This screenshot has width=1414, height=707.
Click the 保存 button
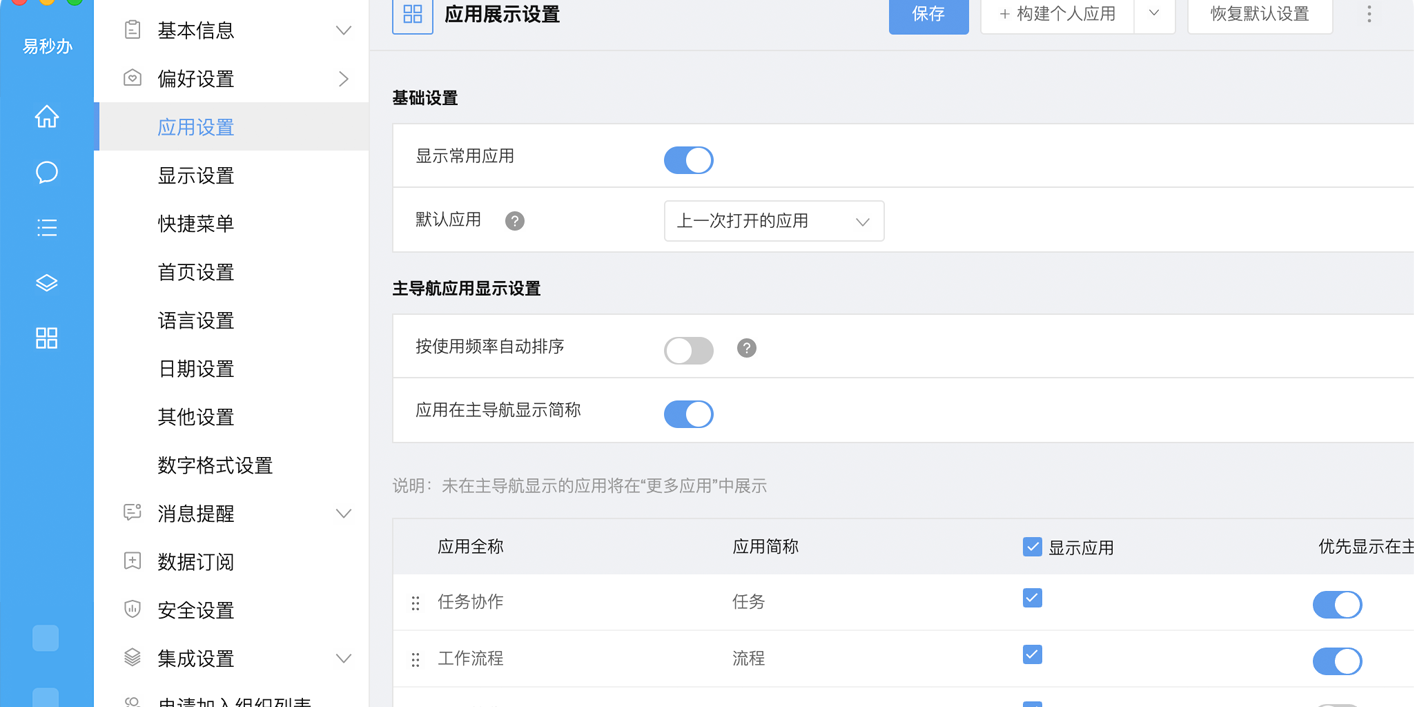[928, 14]
